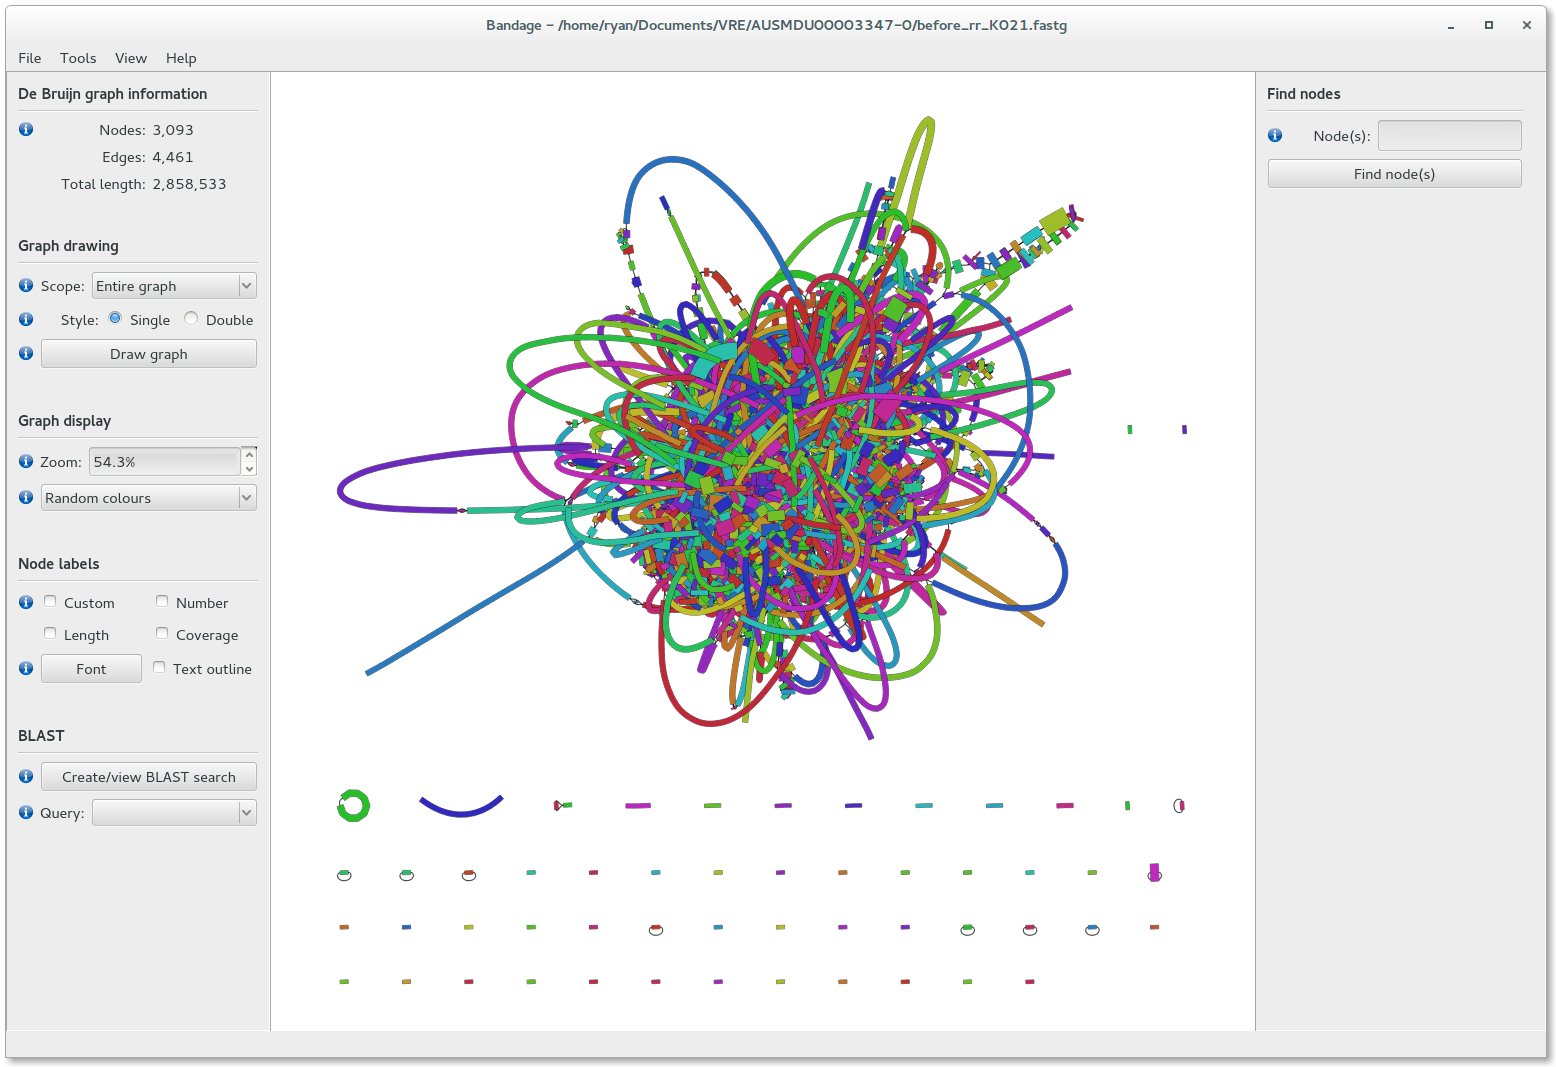Screen dimensions: 1556x1067
Task: Open the Scope dropdown showing Entire graph
Action: (x=174, y=286)
